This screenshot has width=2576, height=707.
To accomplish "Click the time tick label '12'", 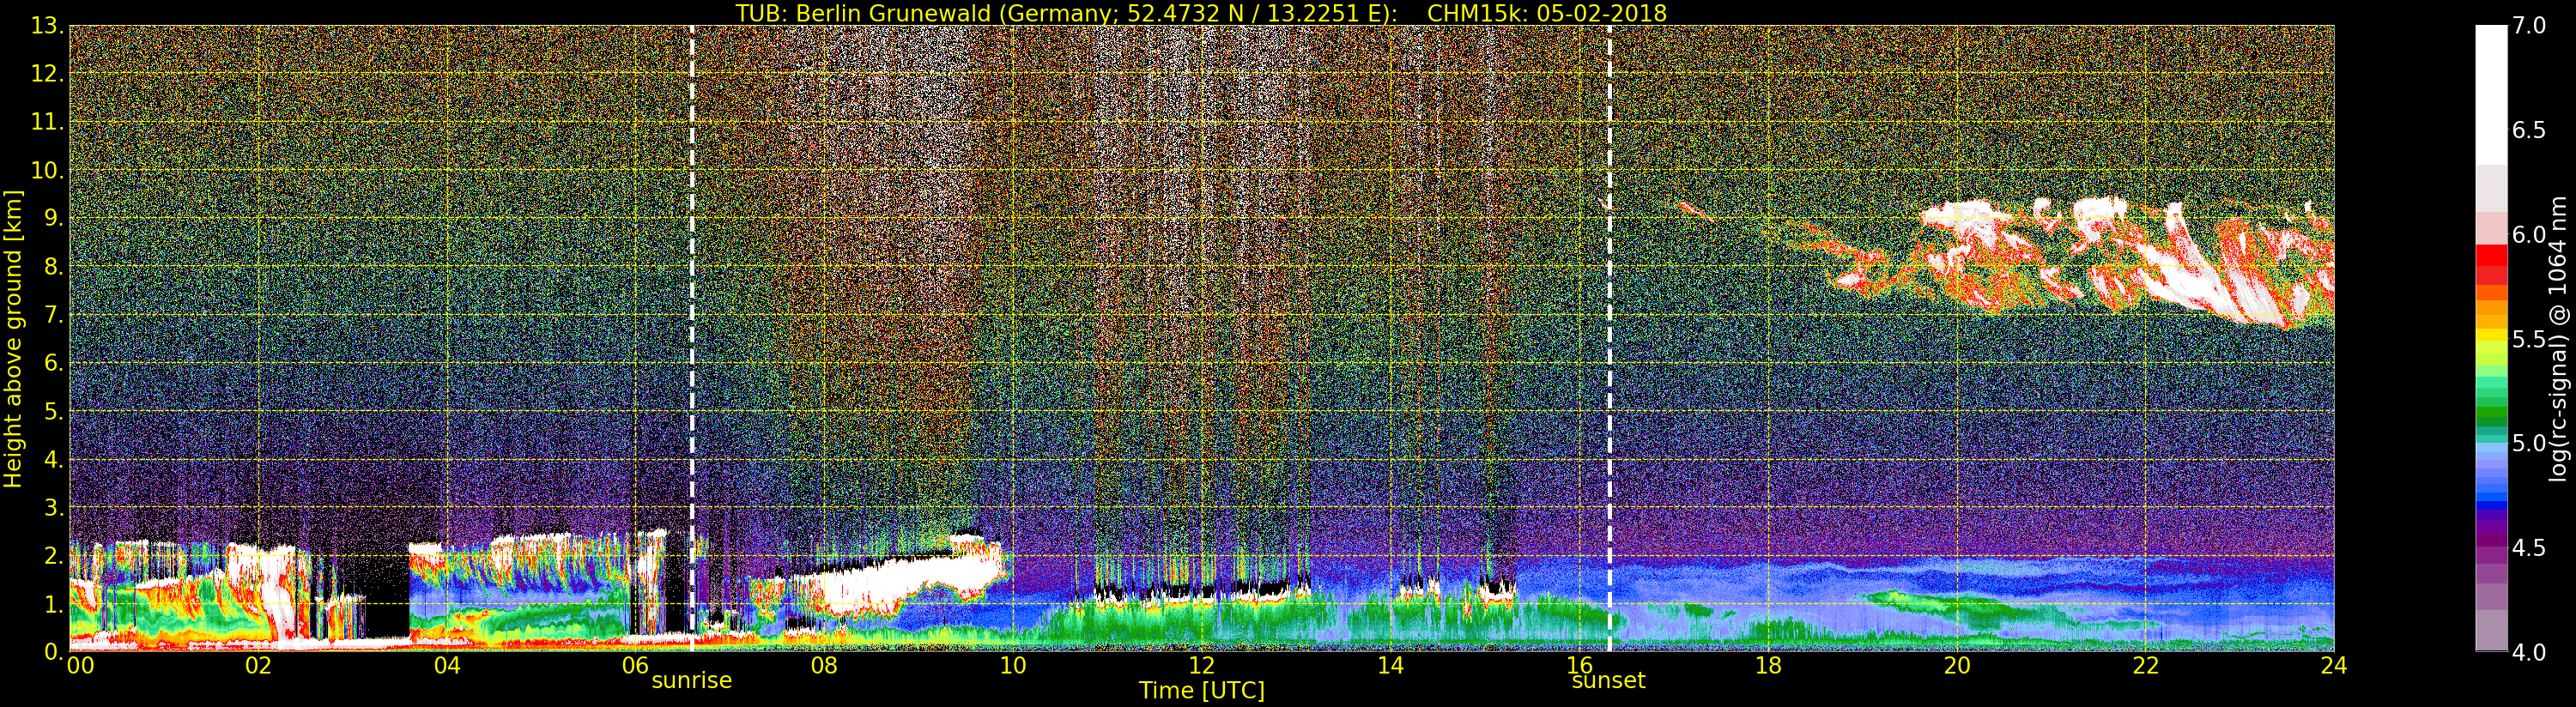I will [1201, 666].
